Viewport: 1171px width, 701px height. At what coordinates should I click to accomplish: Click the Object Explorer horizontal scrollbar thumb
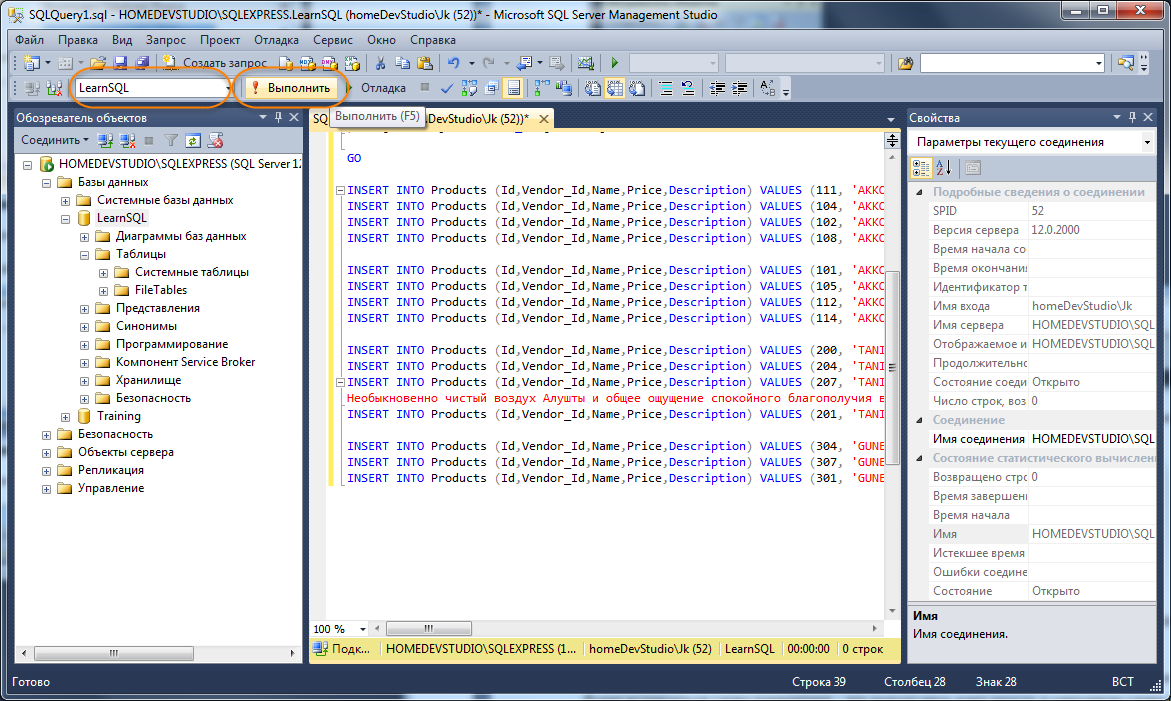pyautogui.click(x=114, y=653)
